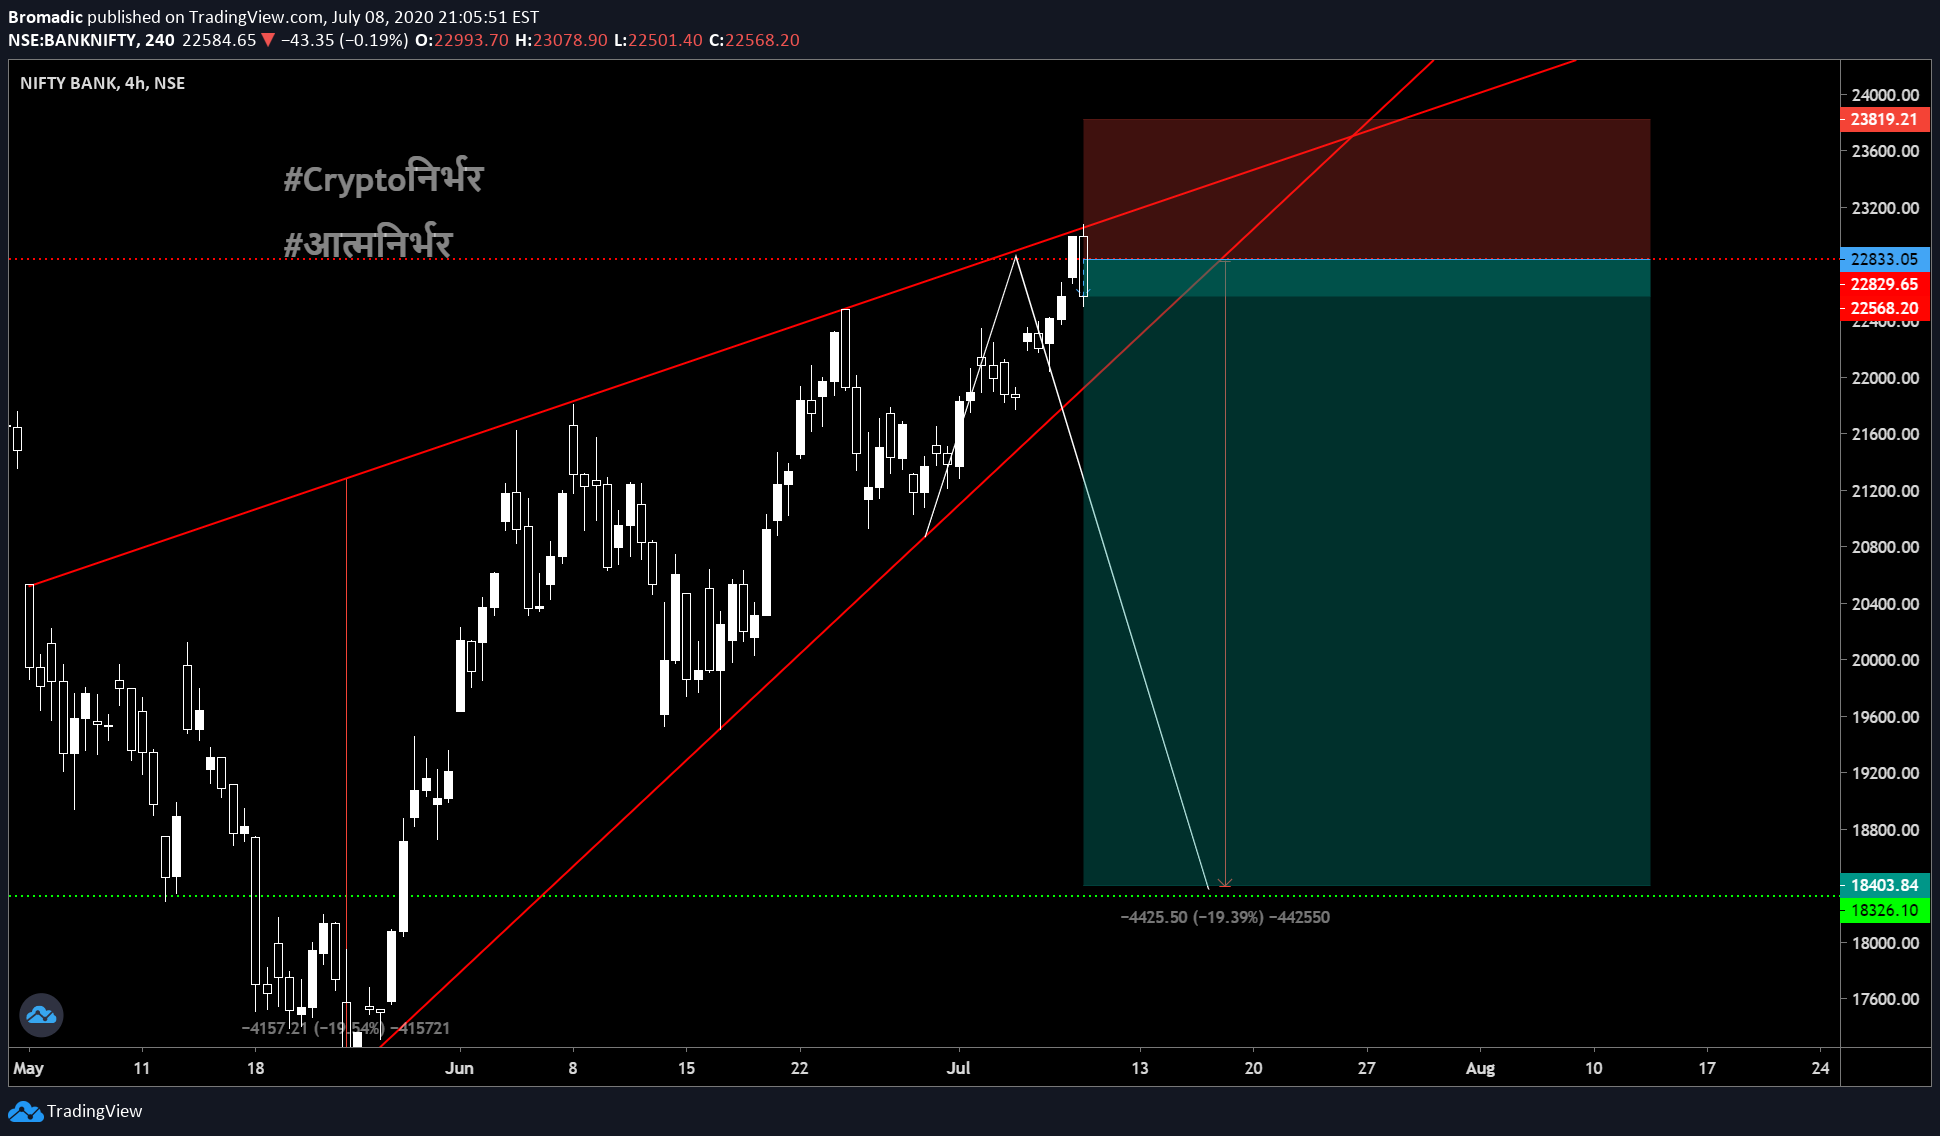1940x1136 pixels.
Task: Click the 23819.21 stop price label
Action: [1884, 119]
